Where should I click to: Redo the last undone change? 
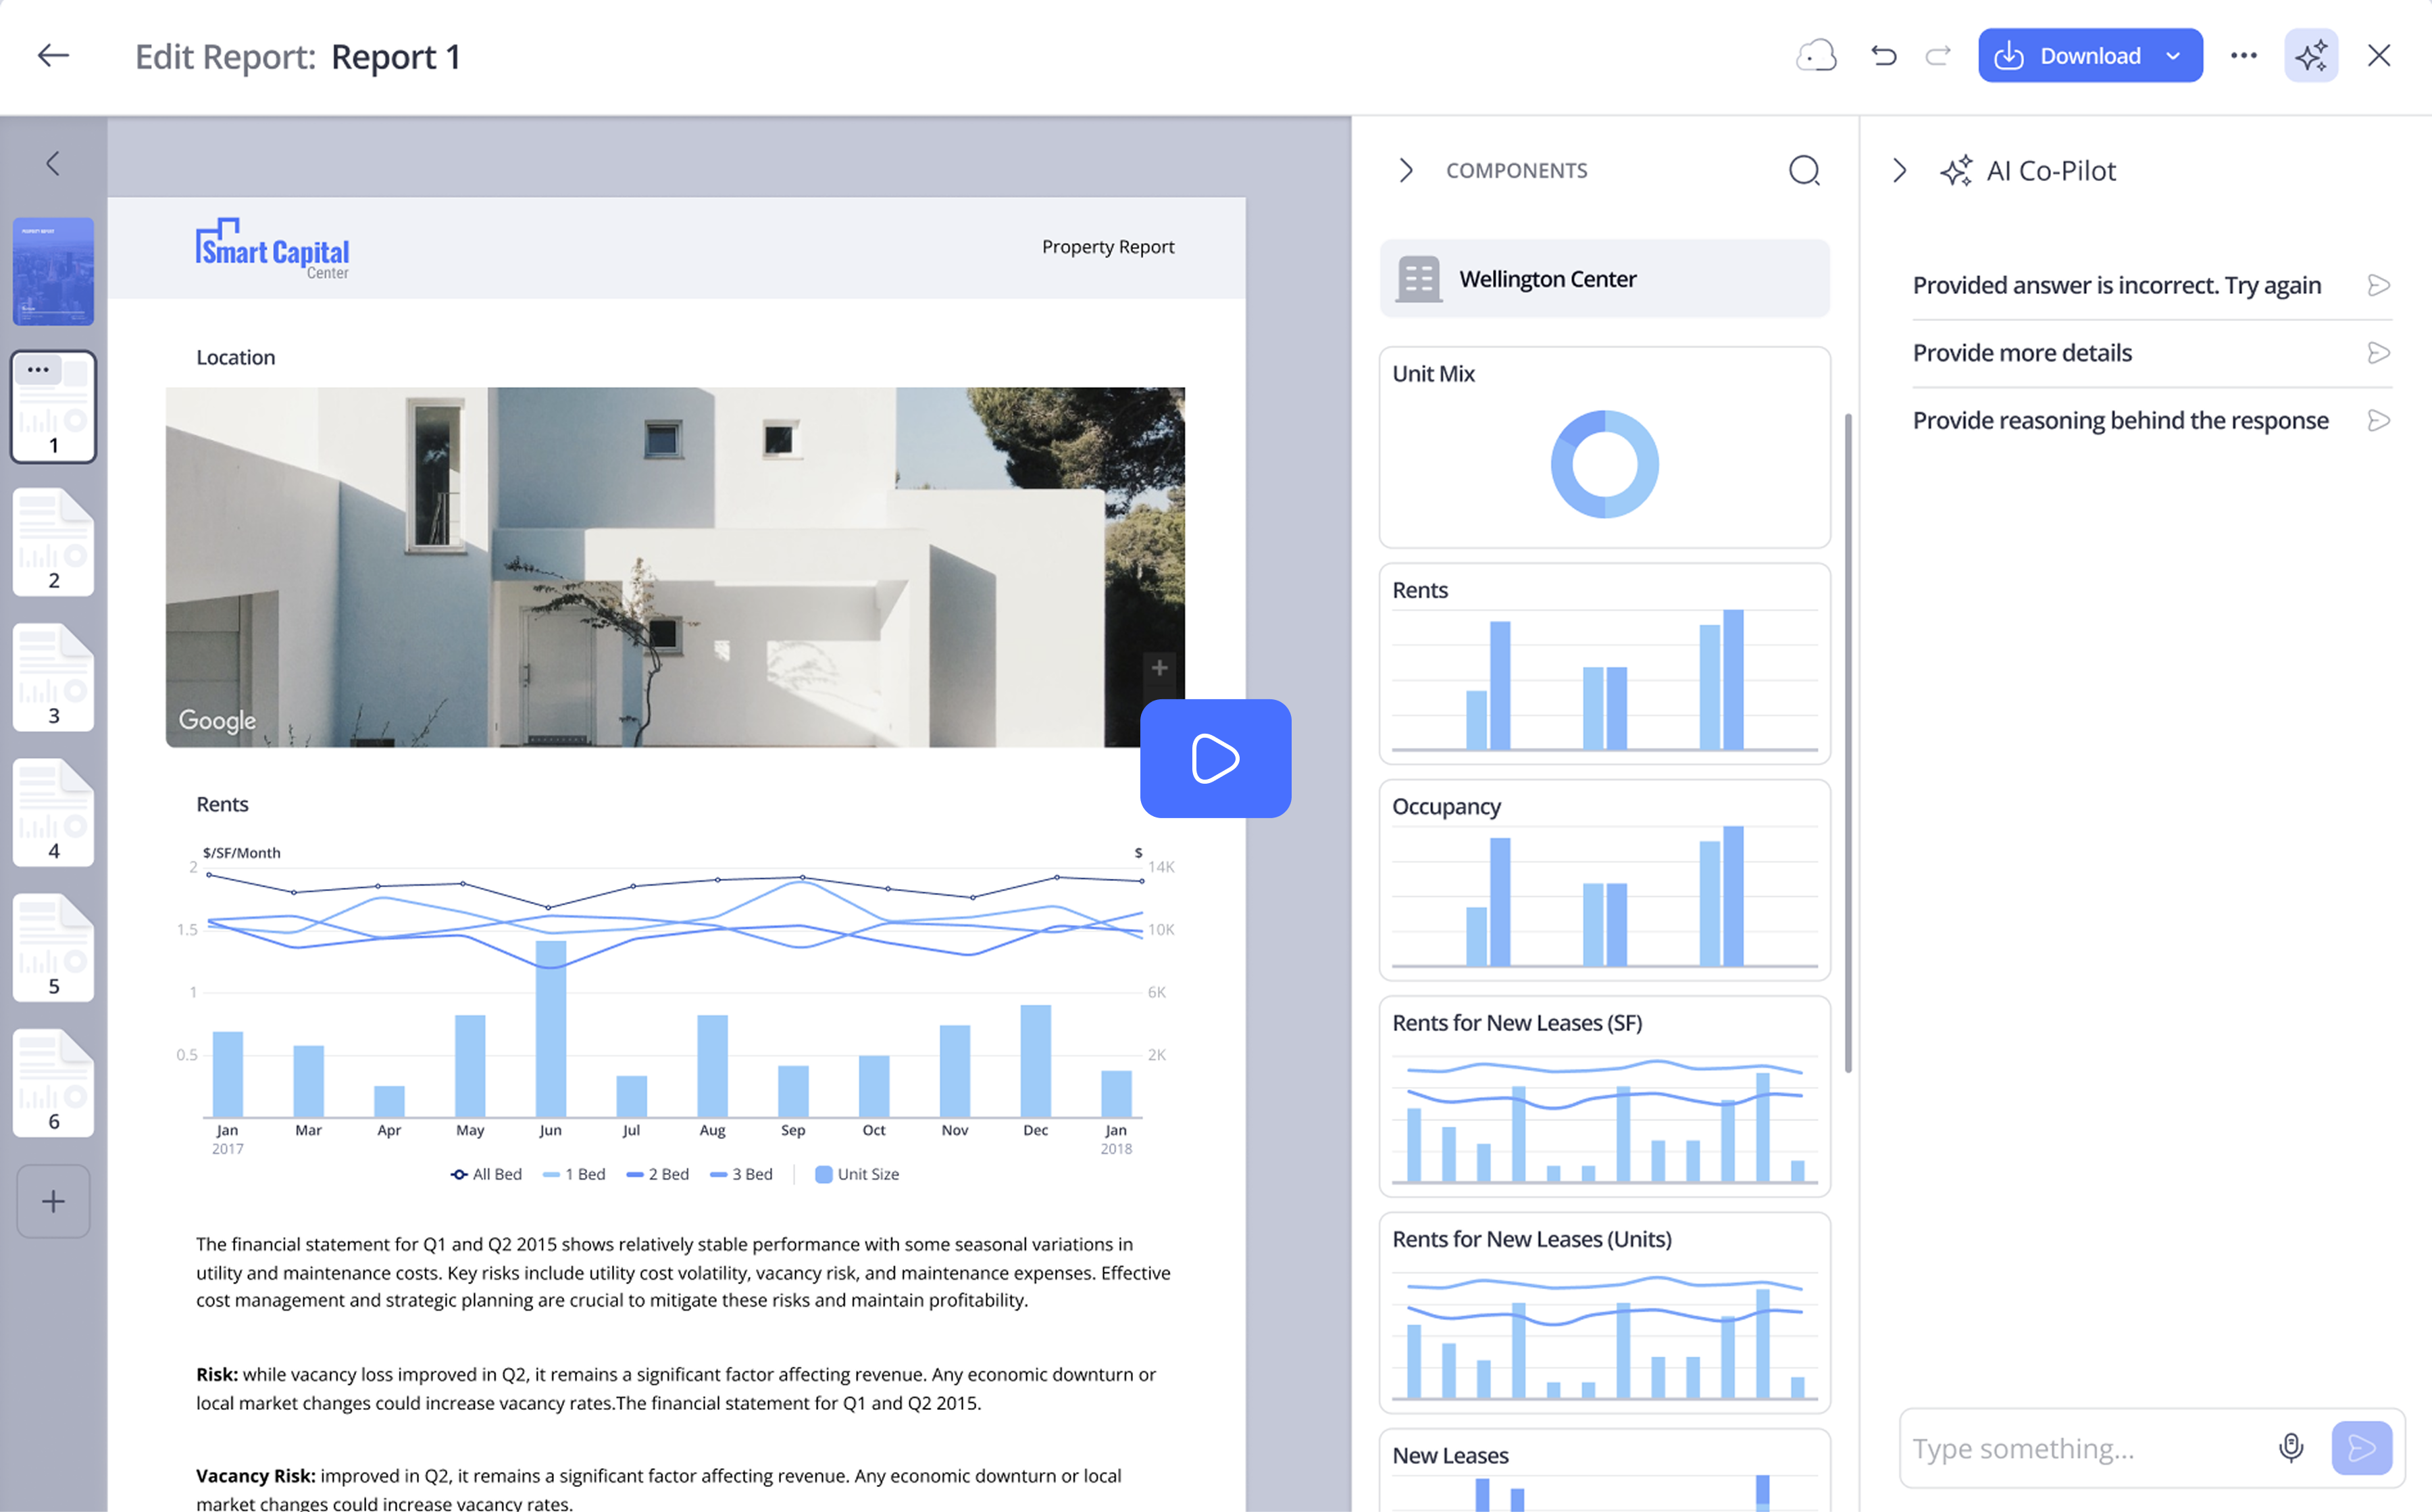point(1938,56)
